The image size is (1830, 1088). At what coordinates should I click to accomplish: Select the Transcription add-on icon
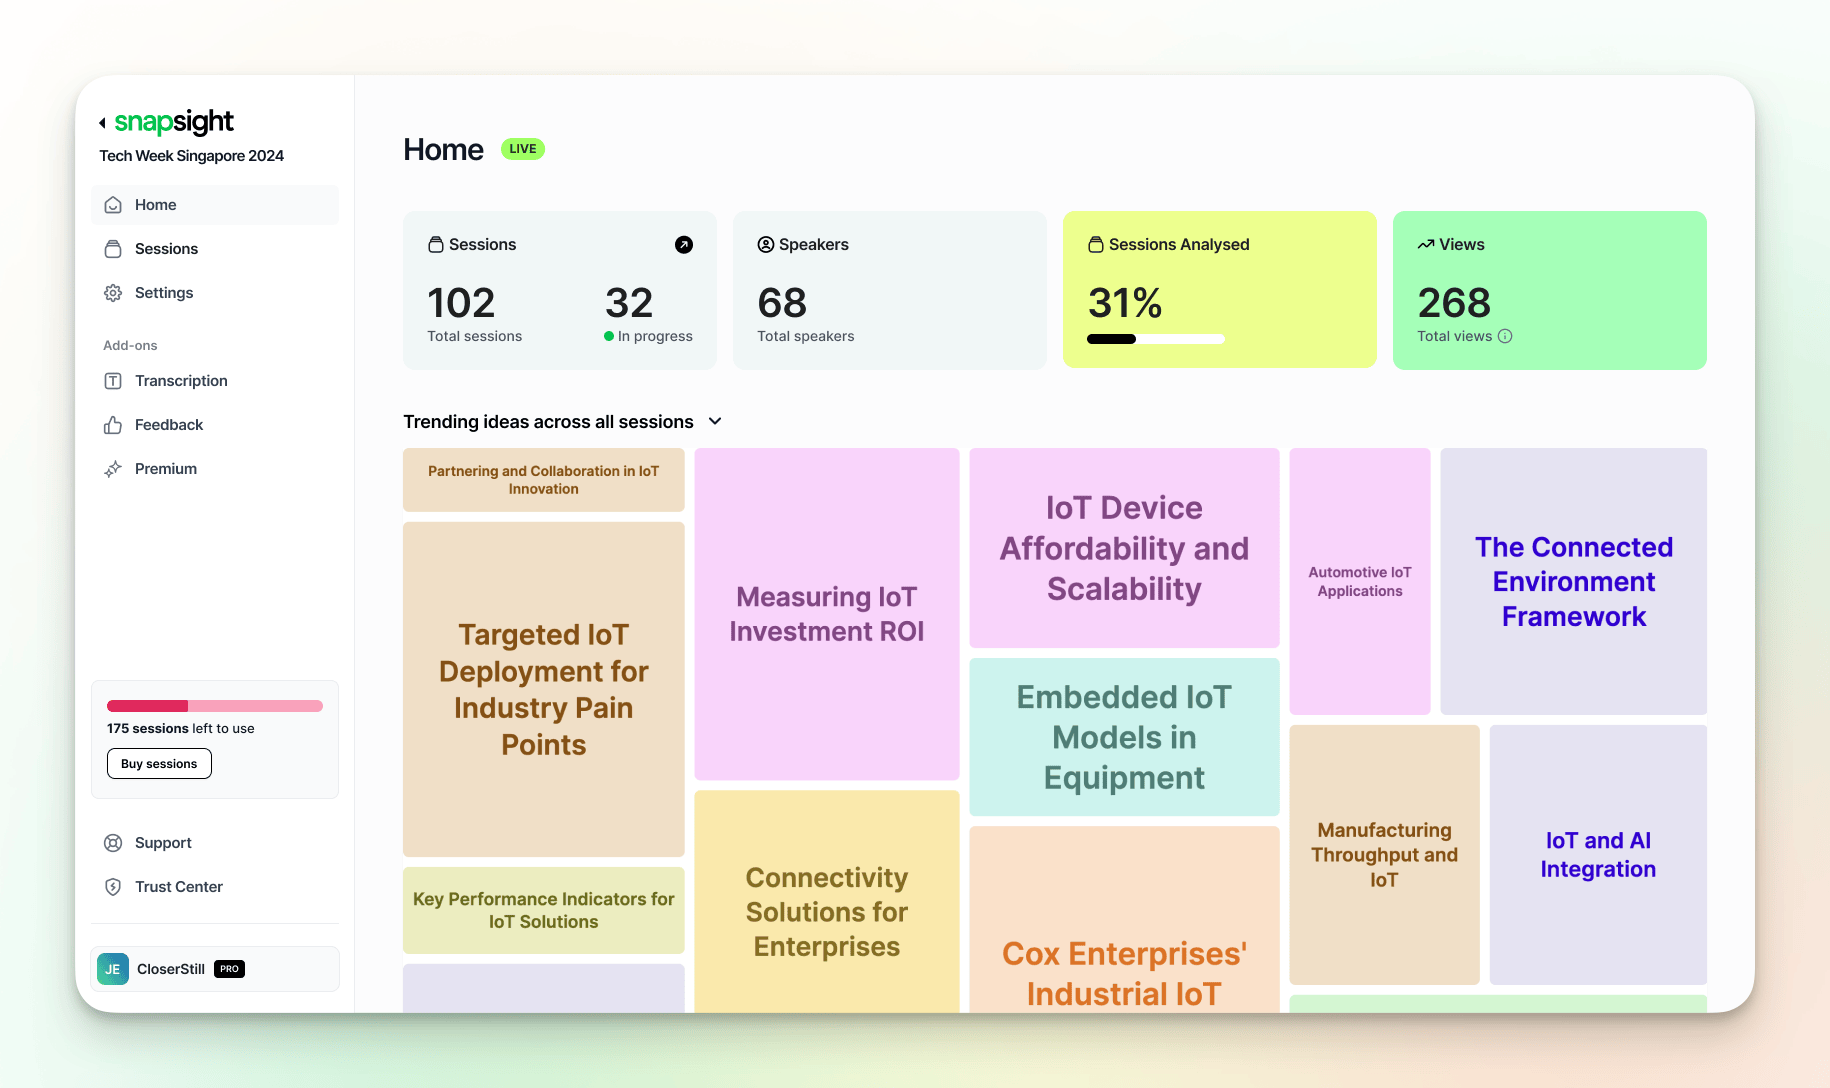[113, 380]
